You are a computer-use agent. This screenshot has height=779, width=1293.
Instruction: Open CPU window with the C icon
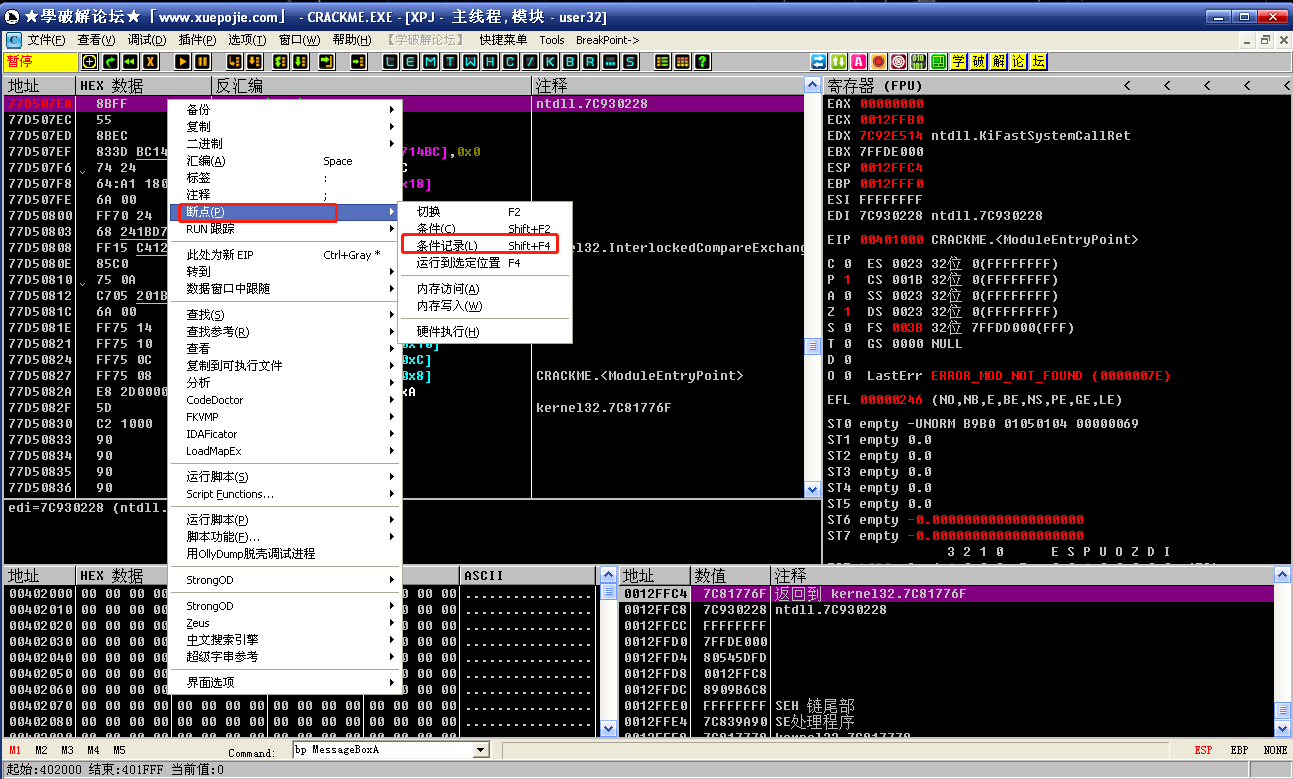click(509, 61)
